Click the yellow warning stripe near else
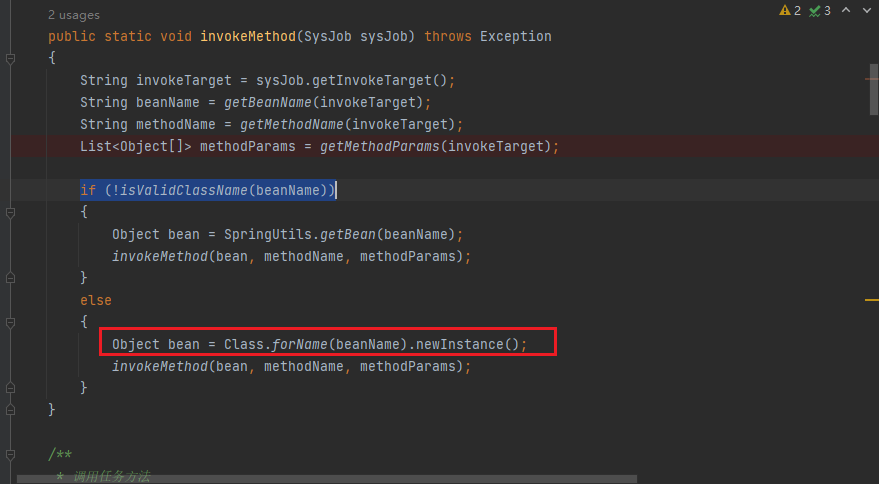The image size is (879, 484). coord(872,299)
